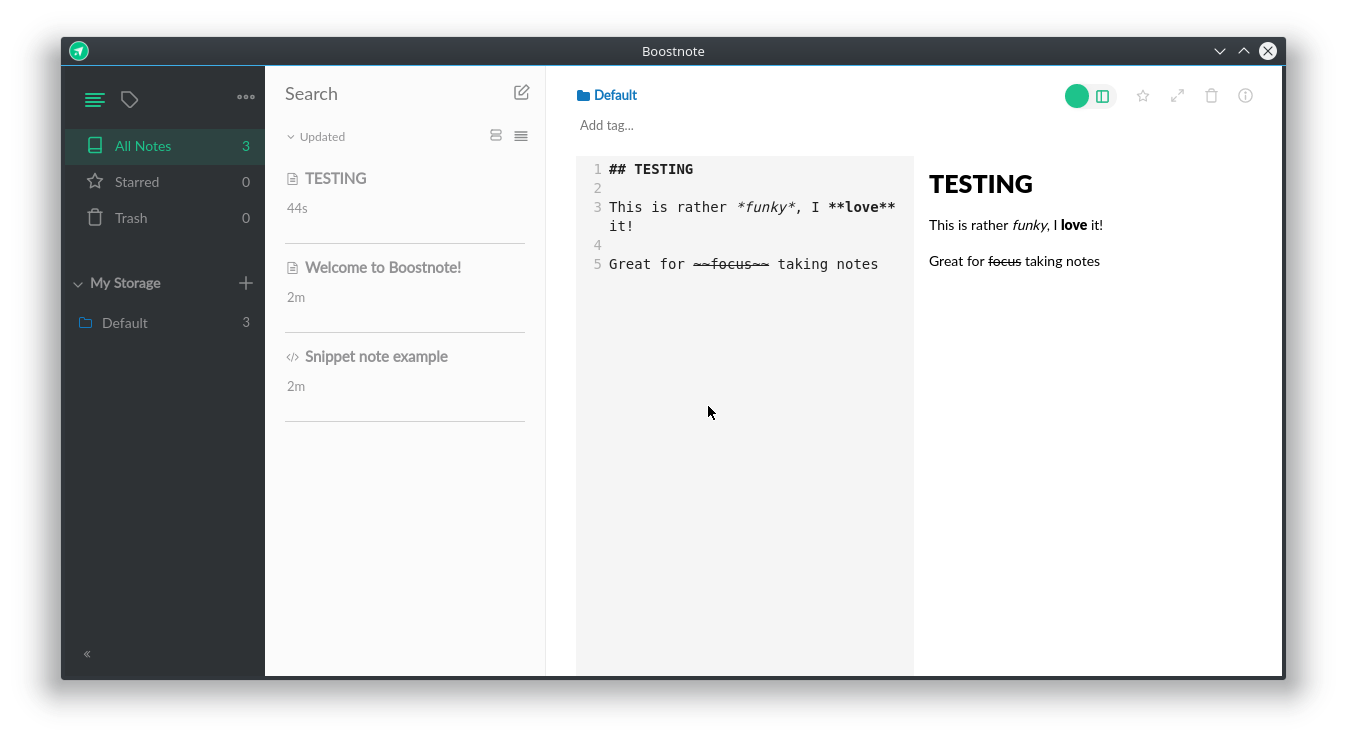Minimize the Boostnote window
The height and width of the screenshot is (741, 1347).
tap(1220, 51)
